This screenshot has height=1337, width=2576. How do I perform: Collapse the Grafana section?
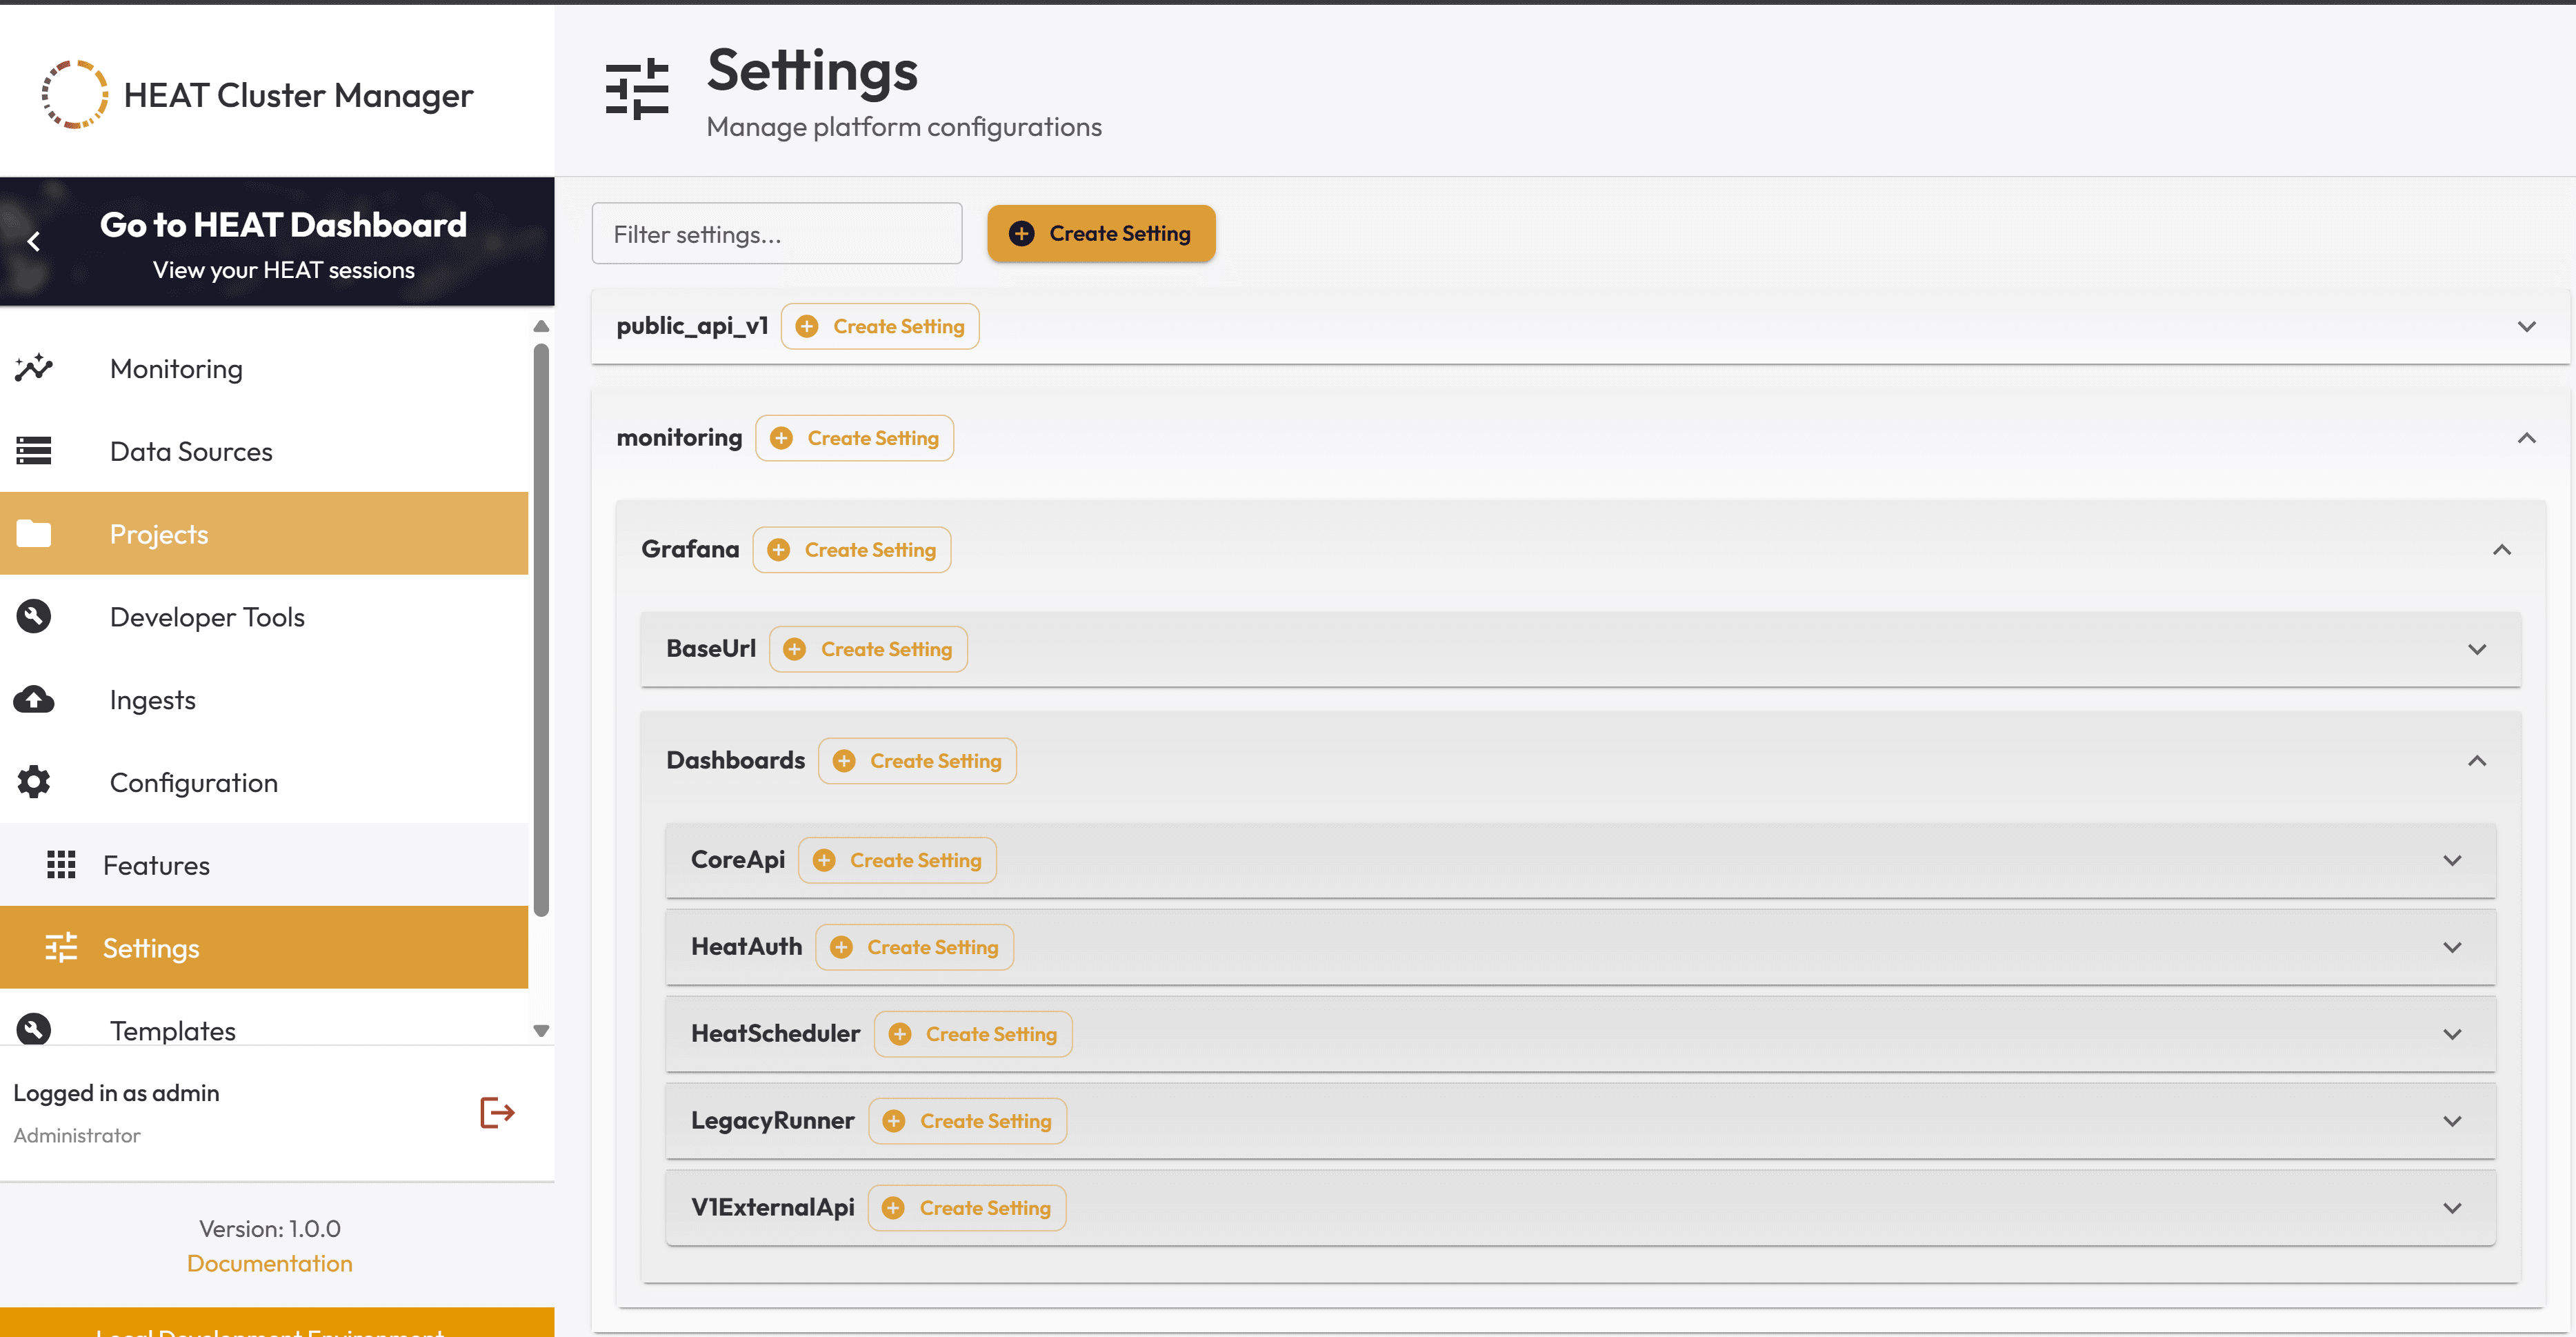pyautogui.click(x=2504, y=549)
